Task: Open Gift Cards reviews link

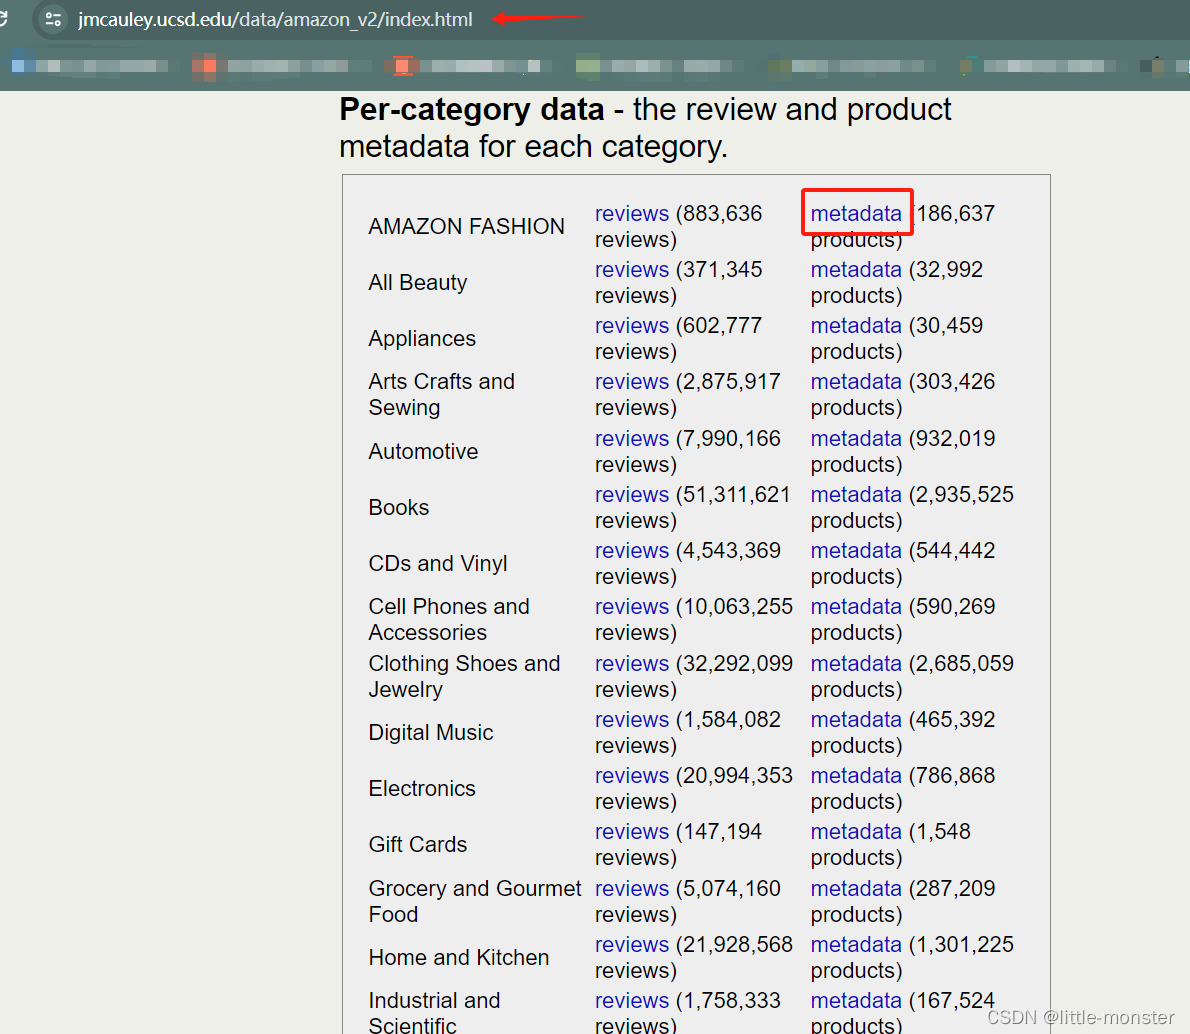Action: pos(631,831)
